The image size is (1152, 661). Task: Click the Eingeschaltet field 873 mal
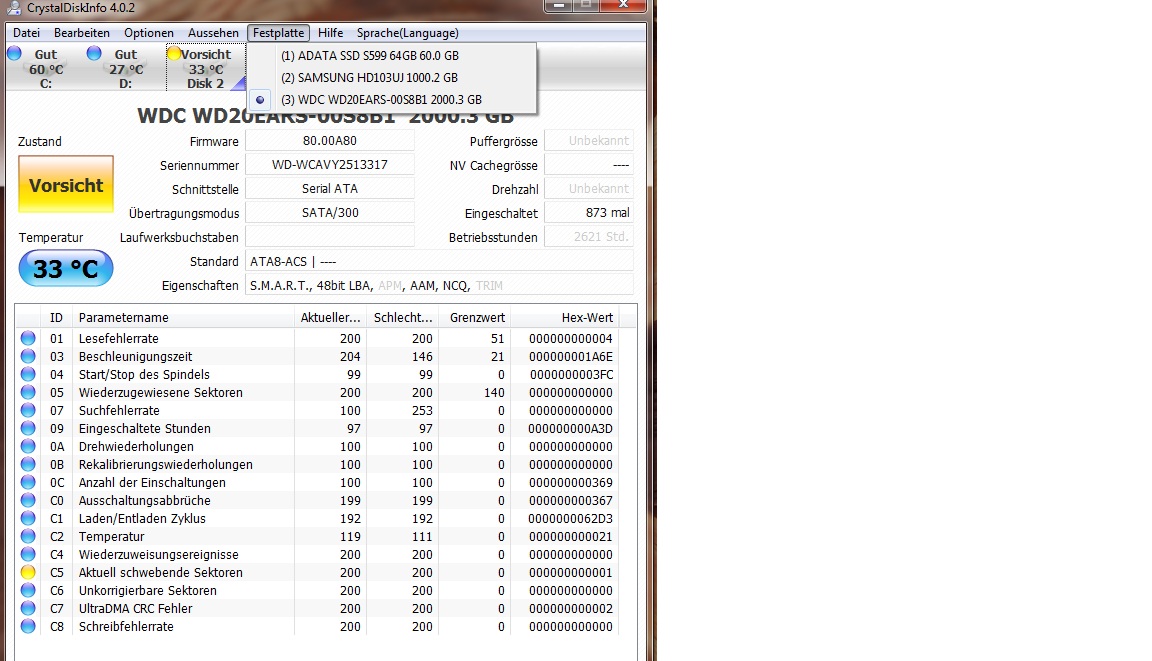pyautogui.click(x=589, y=212)
